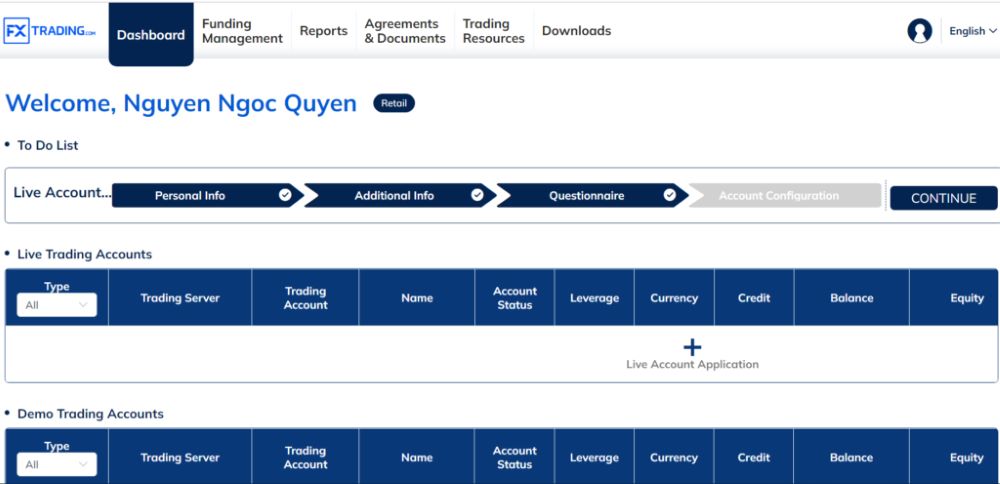The image size is (1000, 484).
Task: Click the plus icon for Live Account Application
Action: [x=692, y=347]
